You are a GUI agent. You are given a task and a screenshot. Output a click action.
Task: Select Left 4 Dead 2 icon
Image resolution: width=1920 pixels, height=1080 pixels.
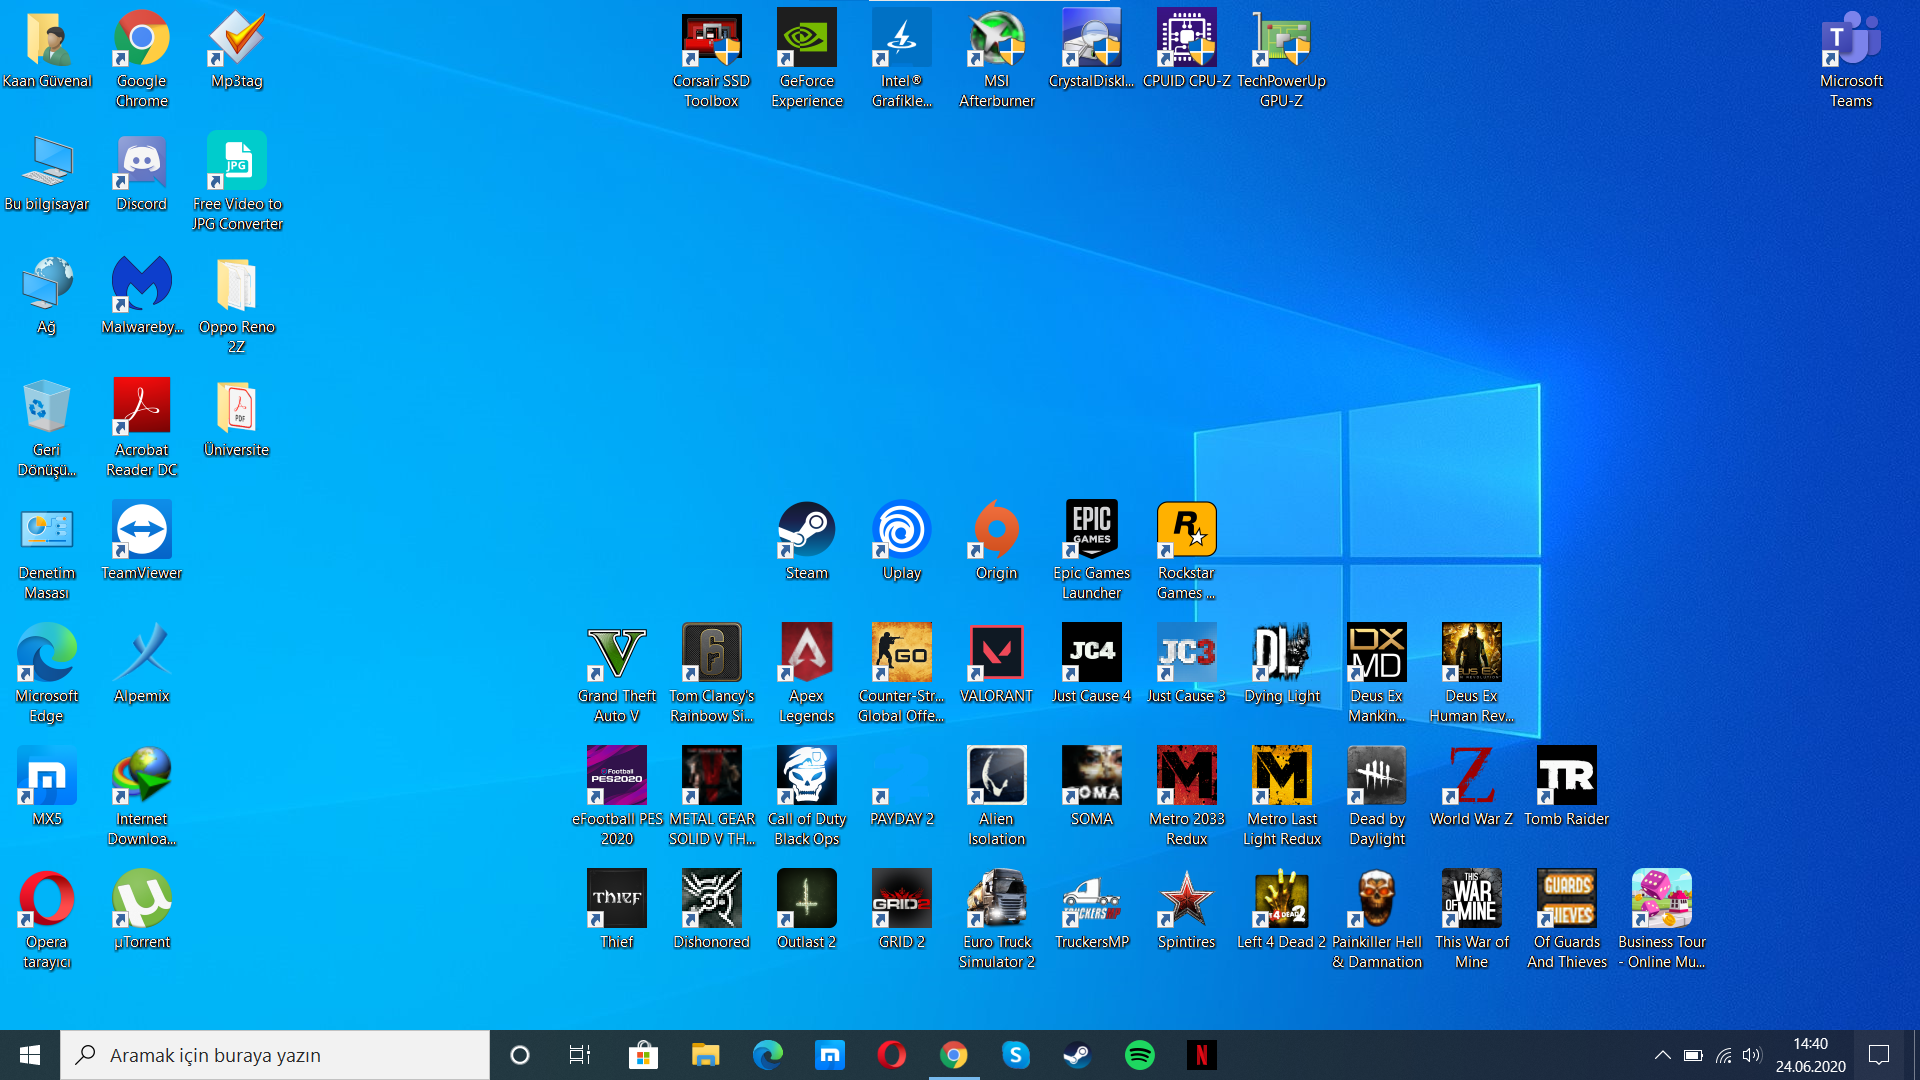click(x=1282, y=910)
